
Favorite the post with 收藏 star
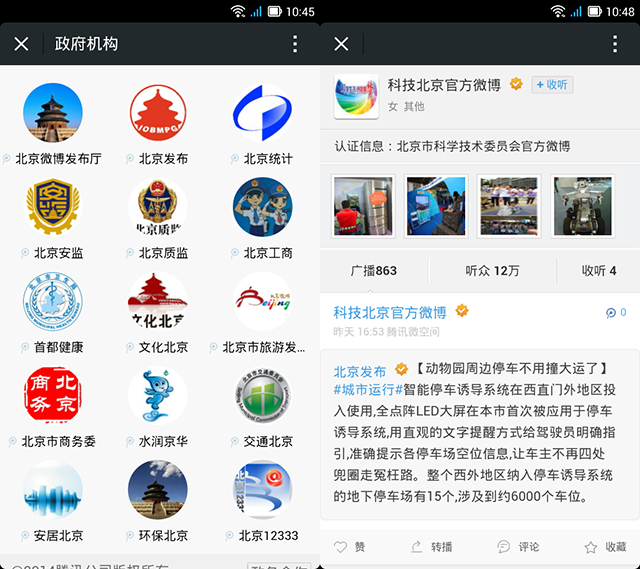[605, 547]
